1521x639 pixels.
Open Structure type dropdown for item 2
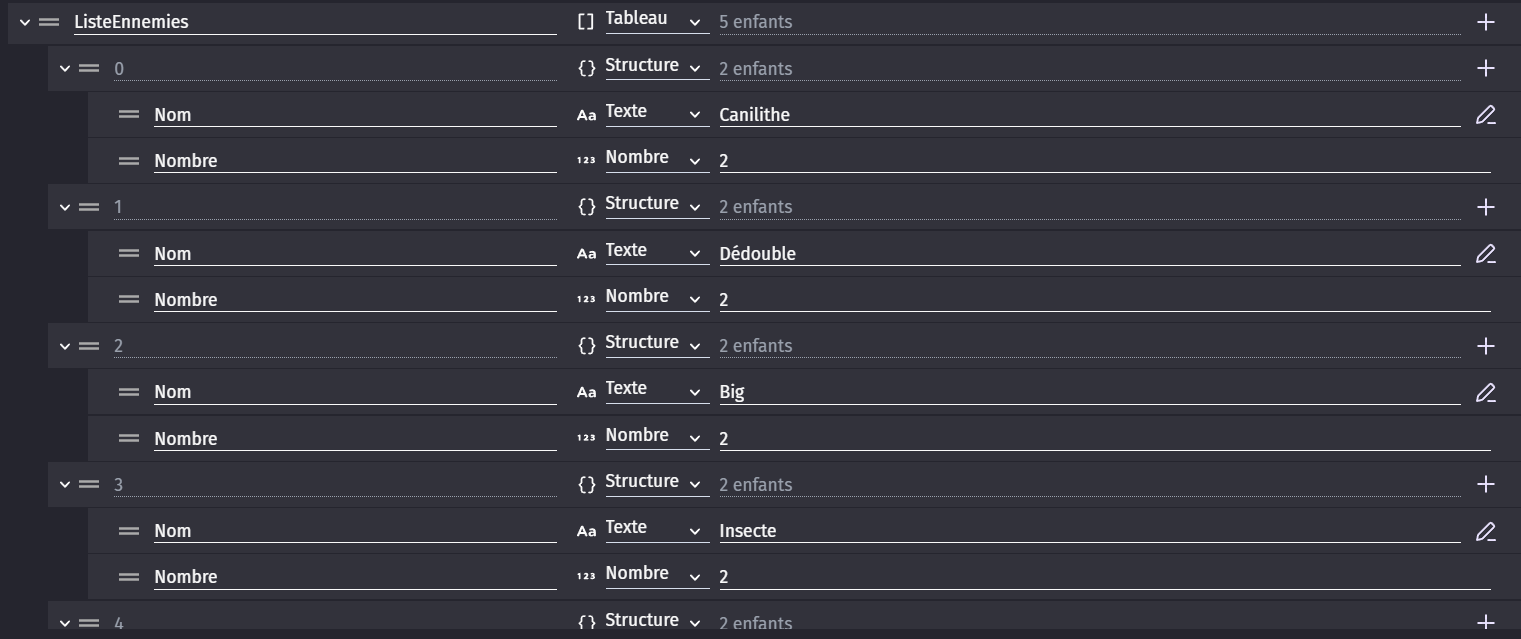657,344
